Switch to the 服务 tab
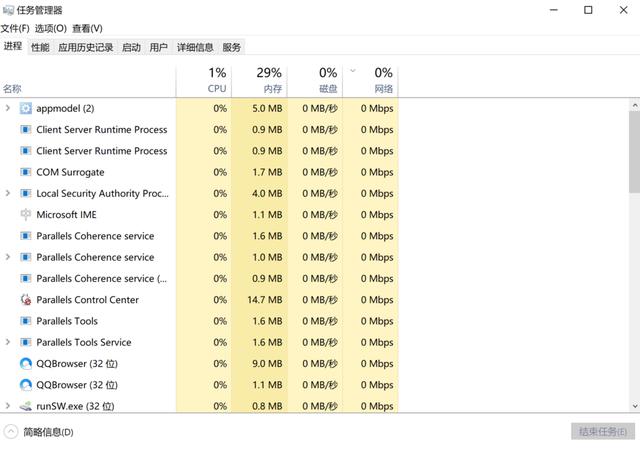640x449 pixels. click(231, 47)
